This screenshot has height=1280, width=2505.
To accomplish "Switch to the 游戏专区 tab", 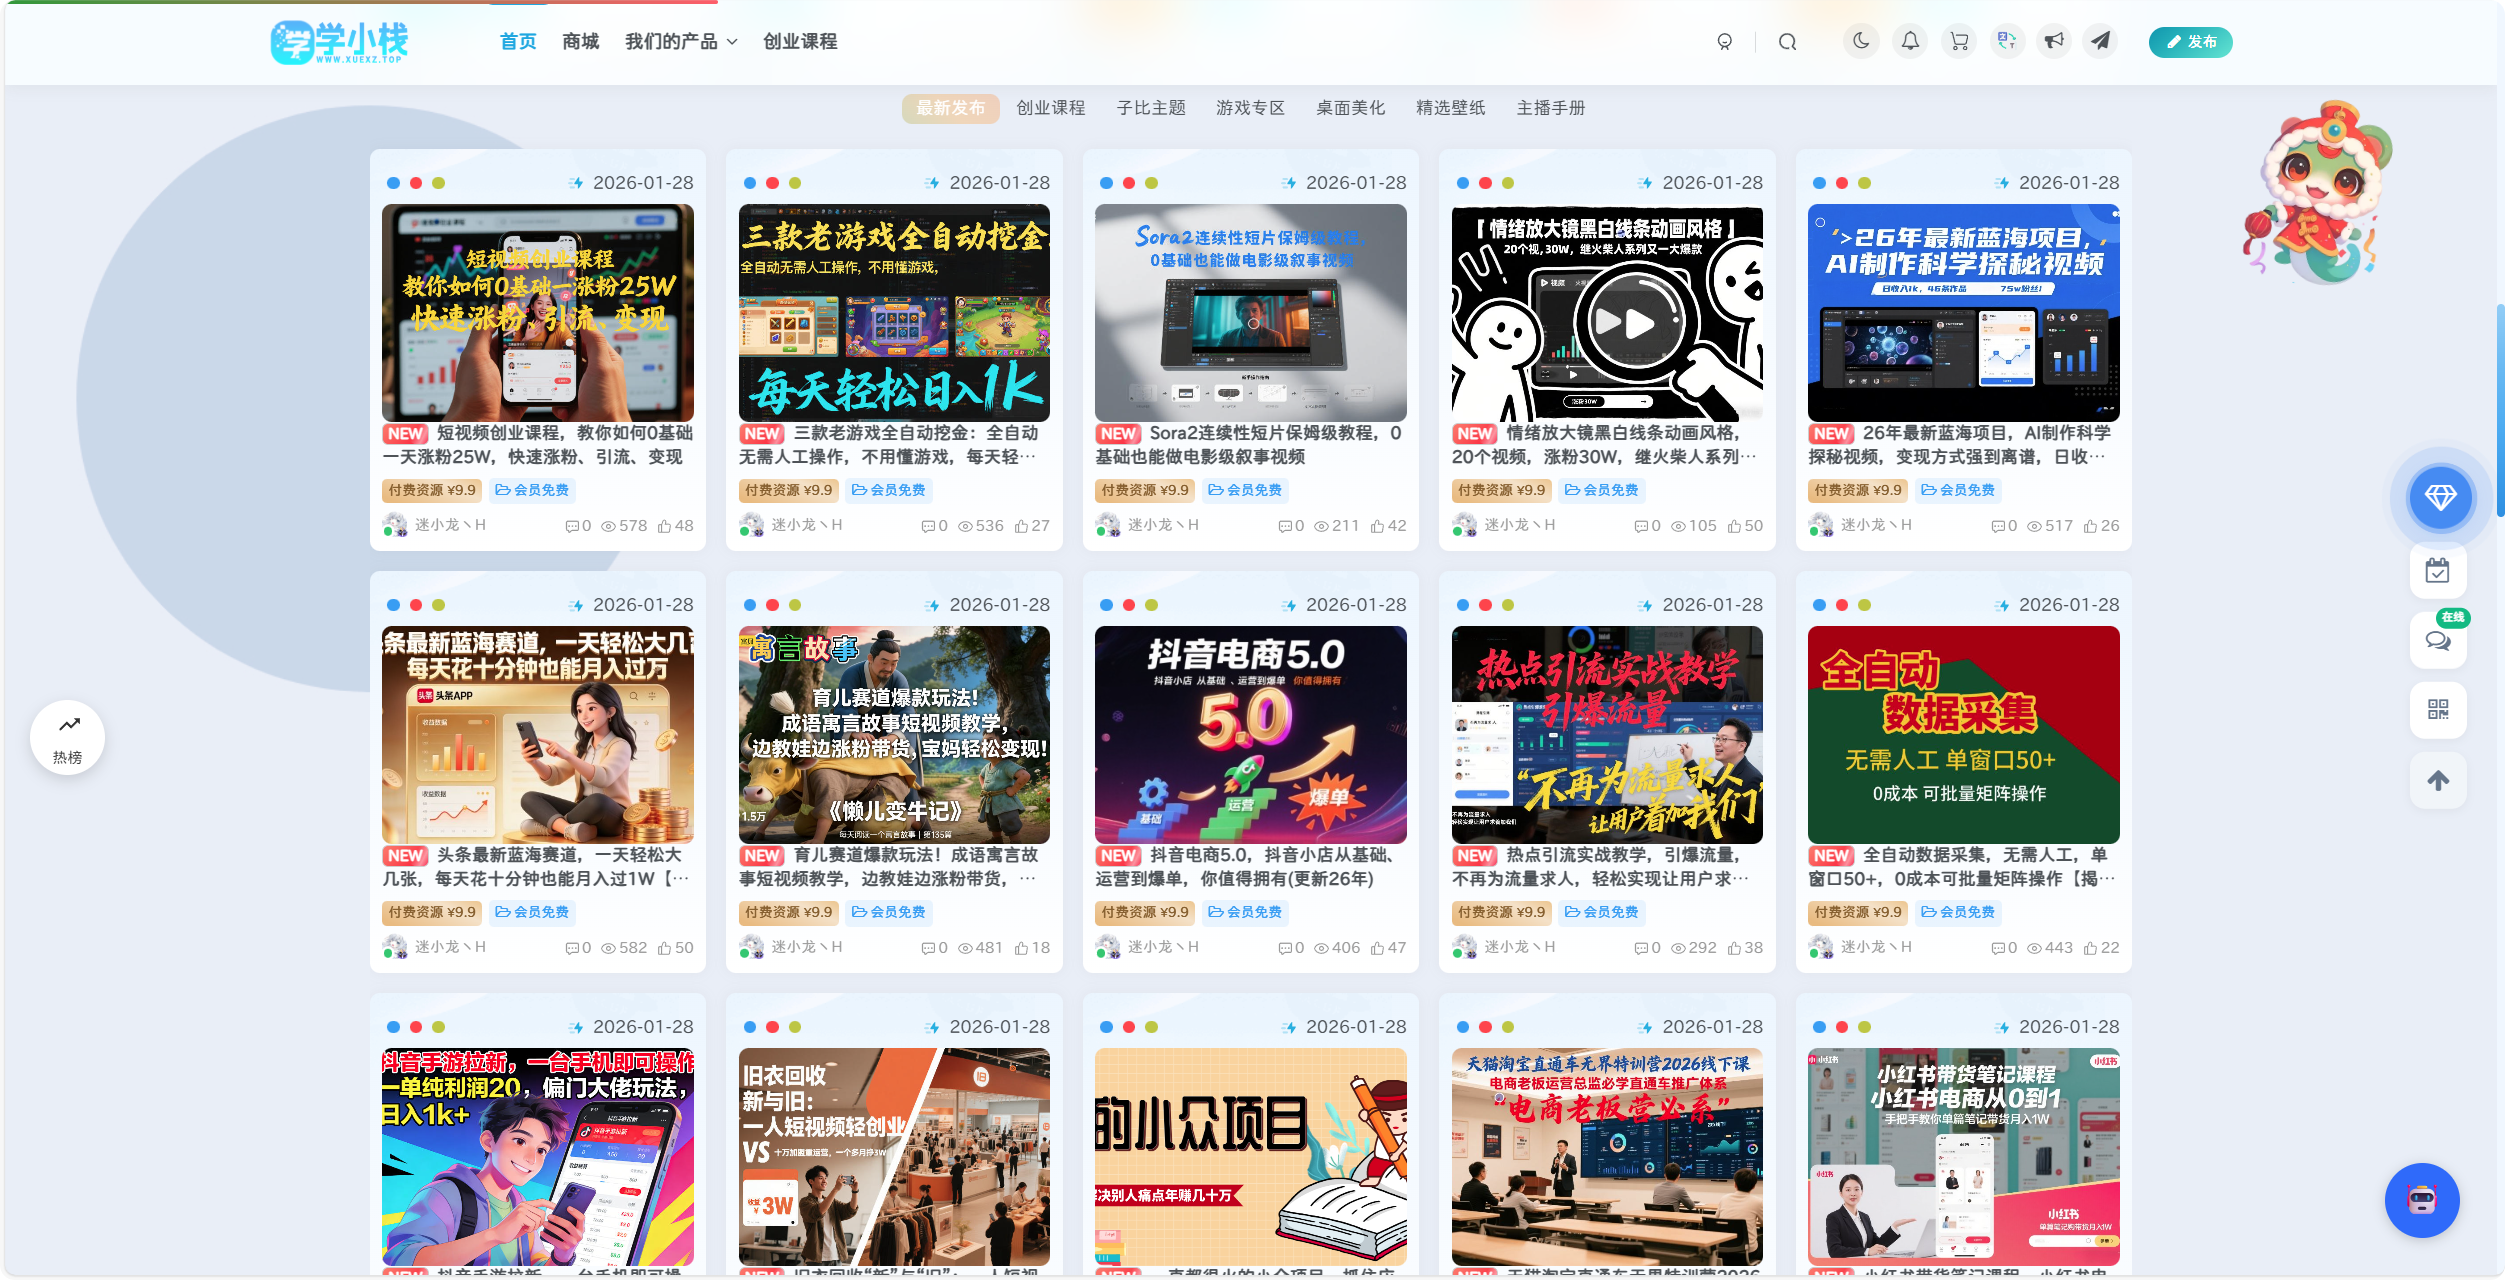I will tap(1250, 108).
